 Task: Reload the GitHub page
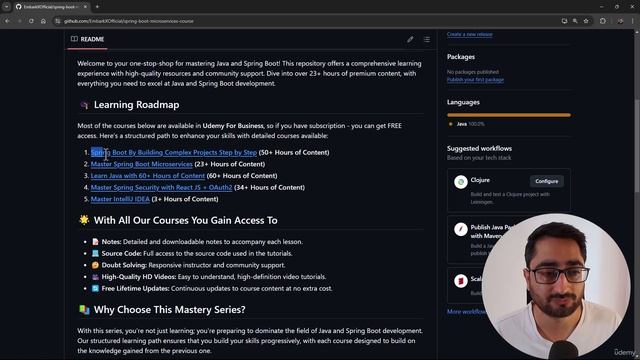[31, 21]
